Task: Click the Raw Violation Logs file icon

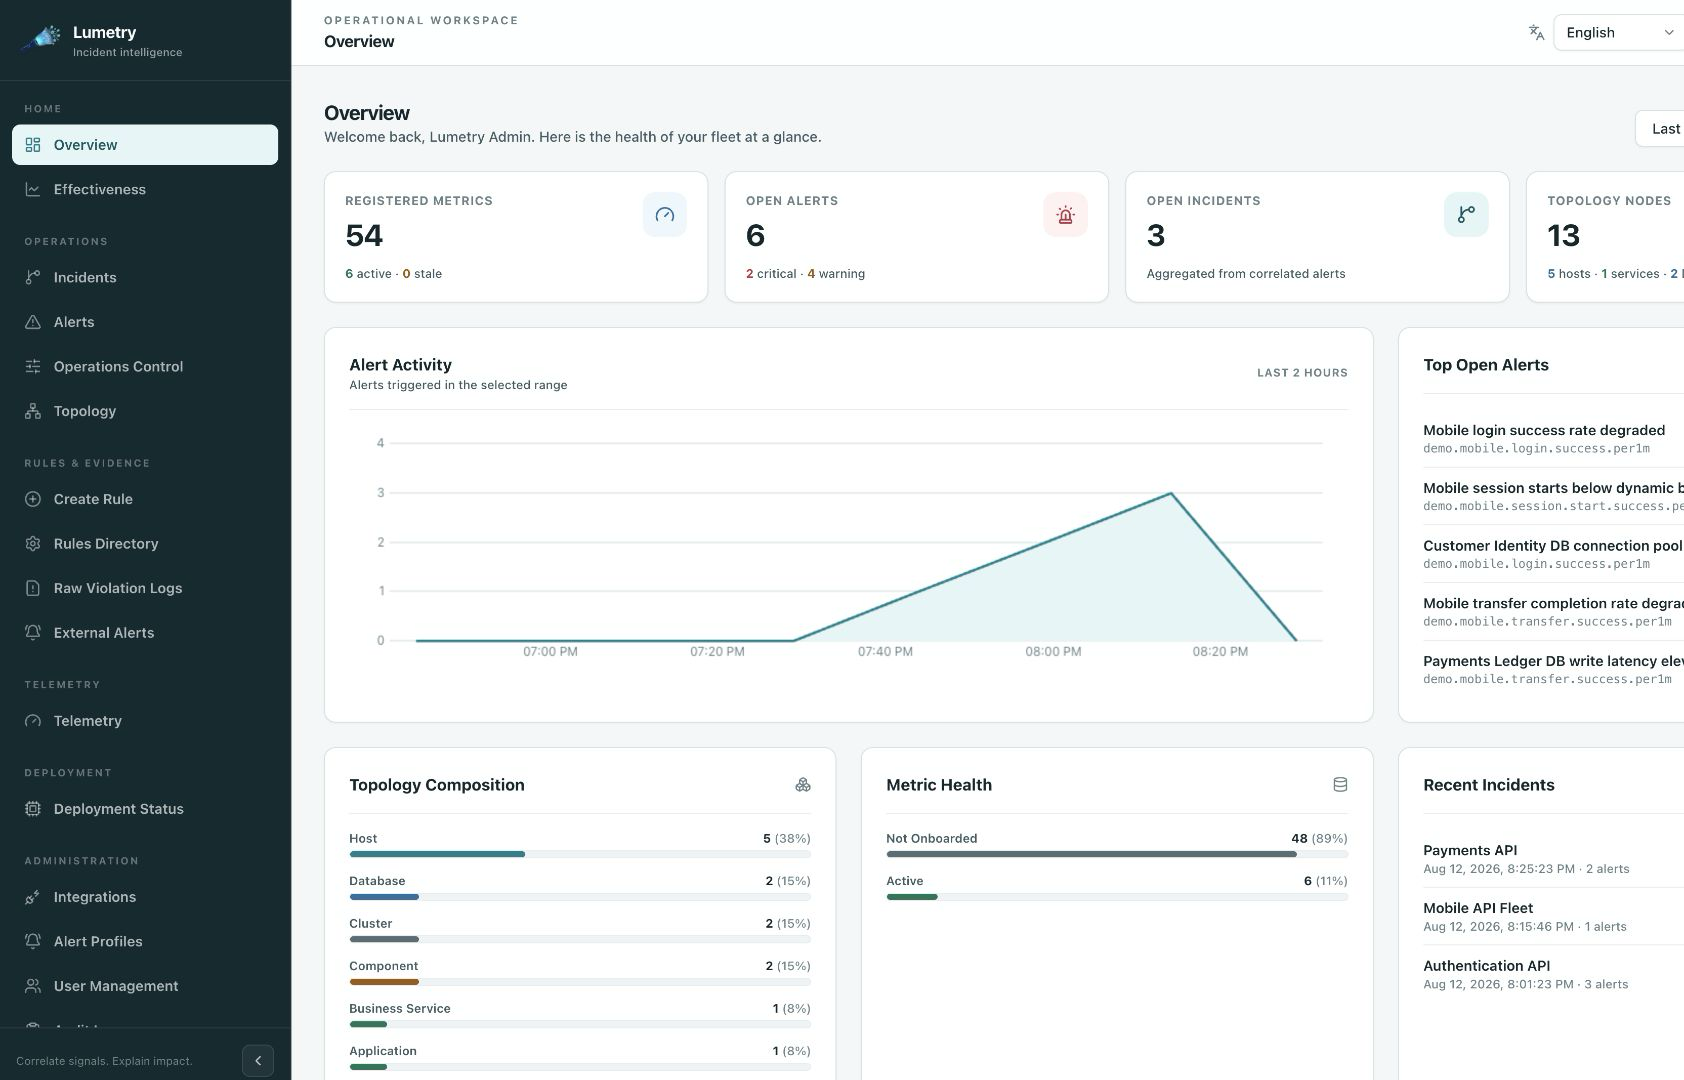Action: 33,588
